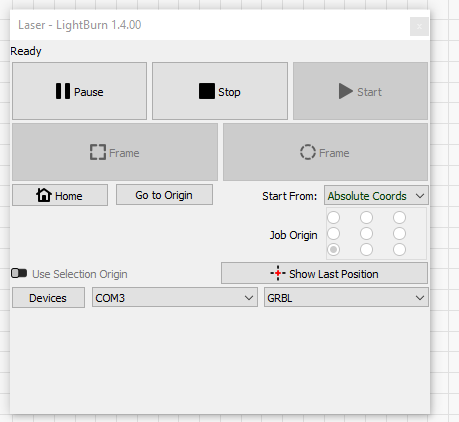The image size is (459, 422).
Task: Click the red crosshair Show Last Position icon
Action: [x=278, y=273]
